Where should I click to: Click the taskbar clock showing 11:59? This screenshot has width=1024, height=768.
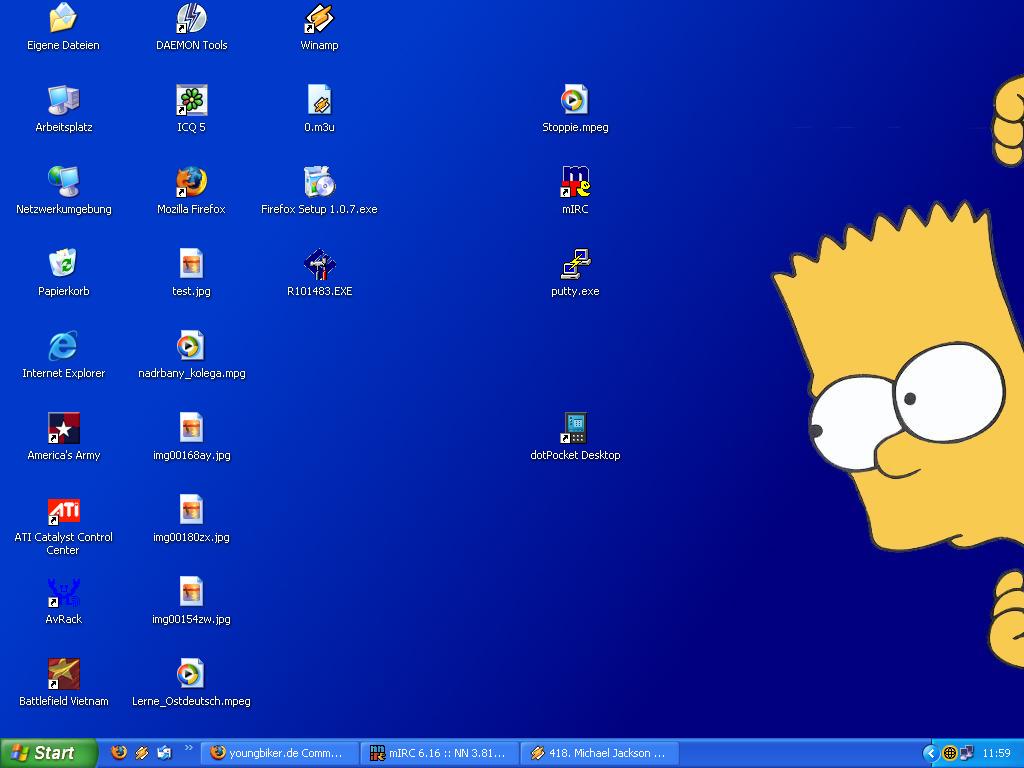click(x=996, y=753)
